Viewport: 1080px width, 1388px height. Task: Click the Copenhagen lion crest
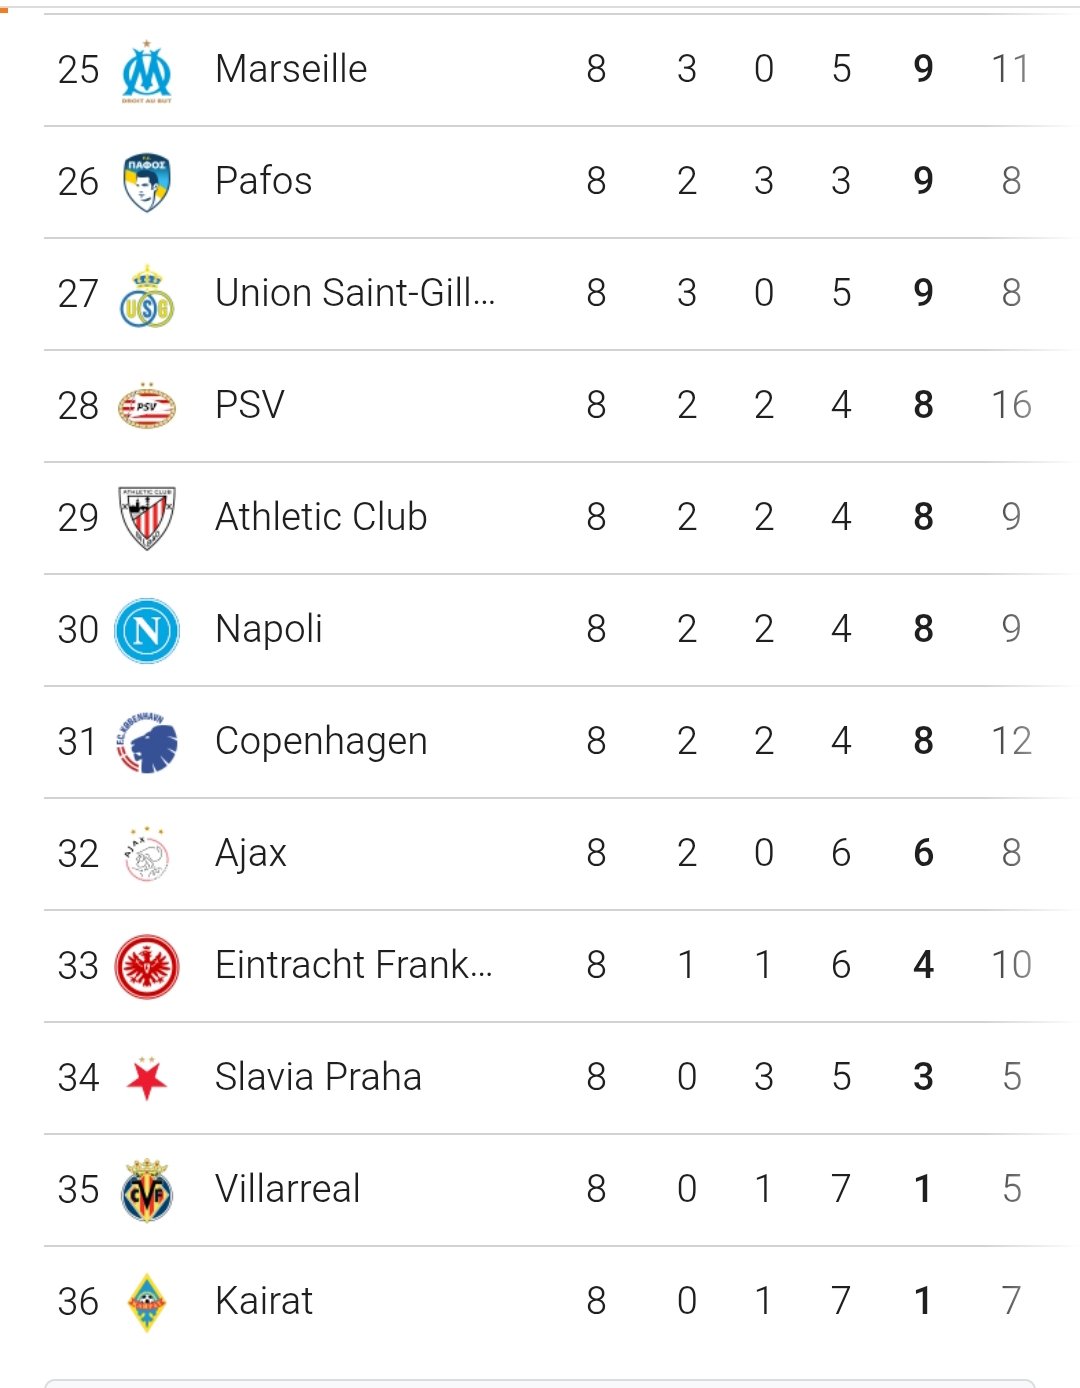(x=147, y=742)
